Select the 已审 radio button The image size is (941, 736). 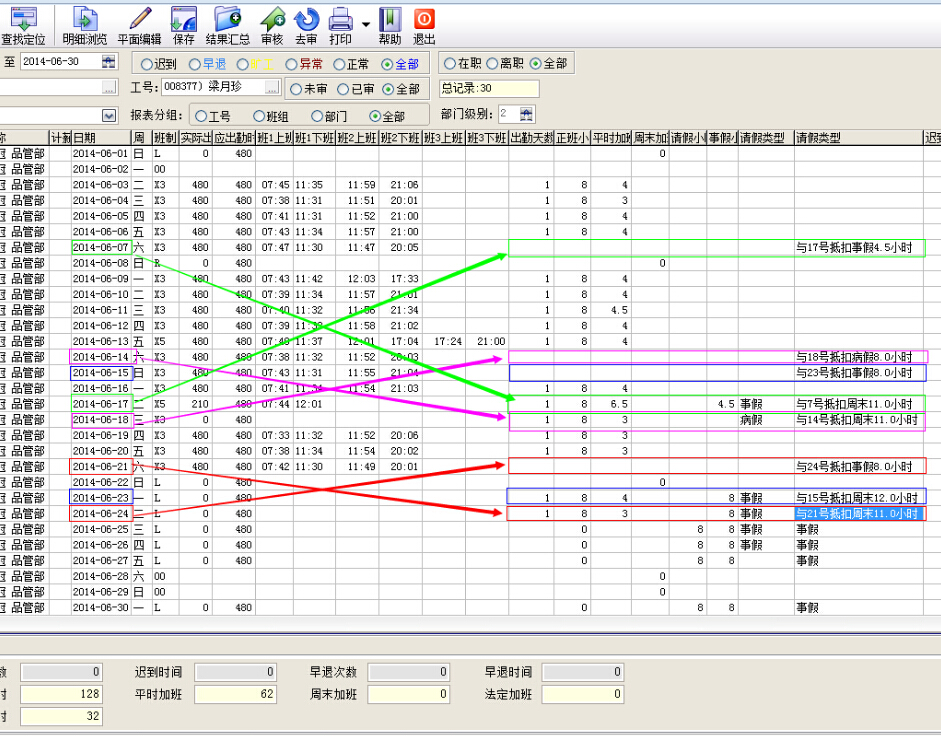[343, 89]
